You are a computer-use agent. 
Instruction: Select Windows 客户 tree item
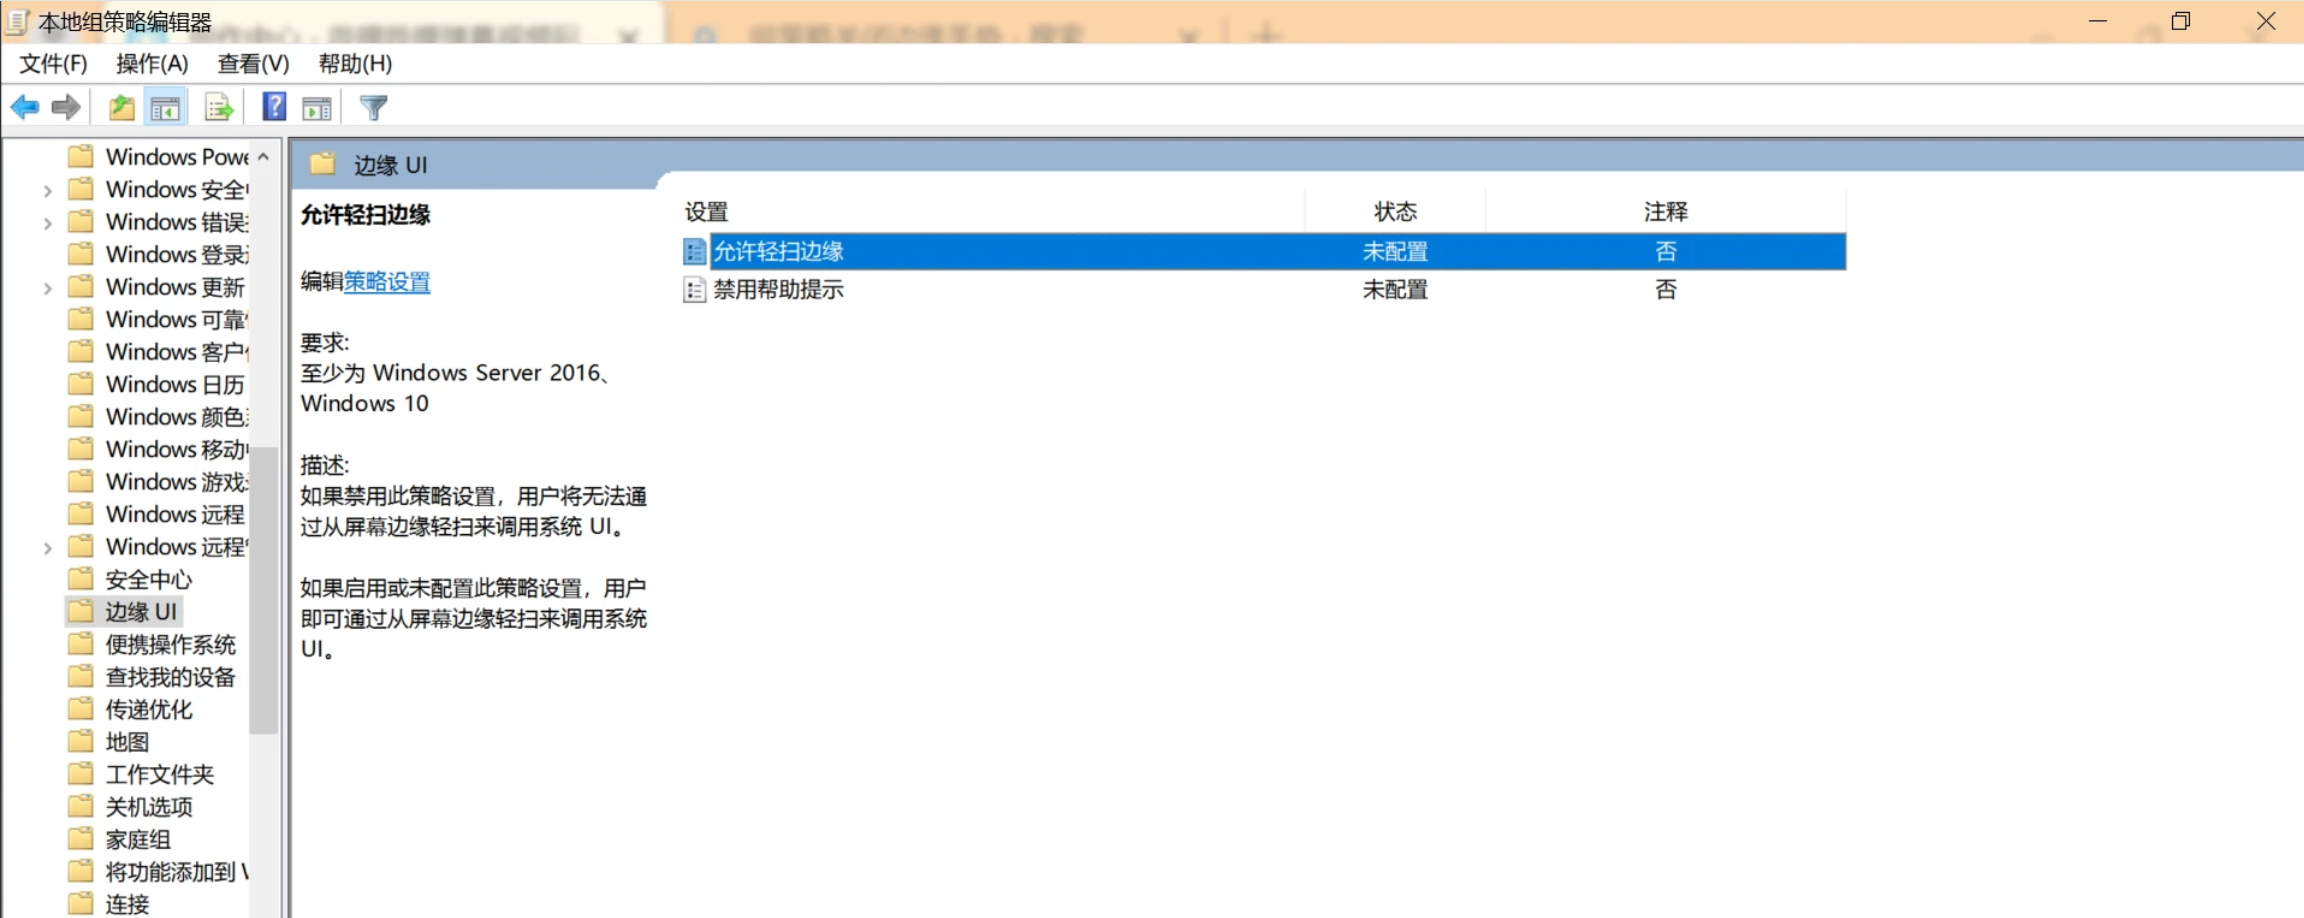click(177, 352)
